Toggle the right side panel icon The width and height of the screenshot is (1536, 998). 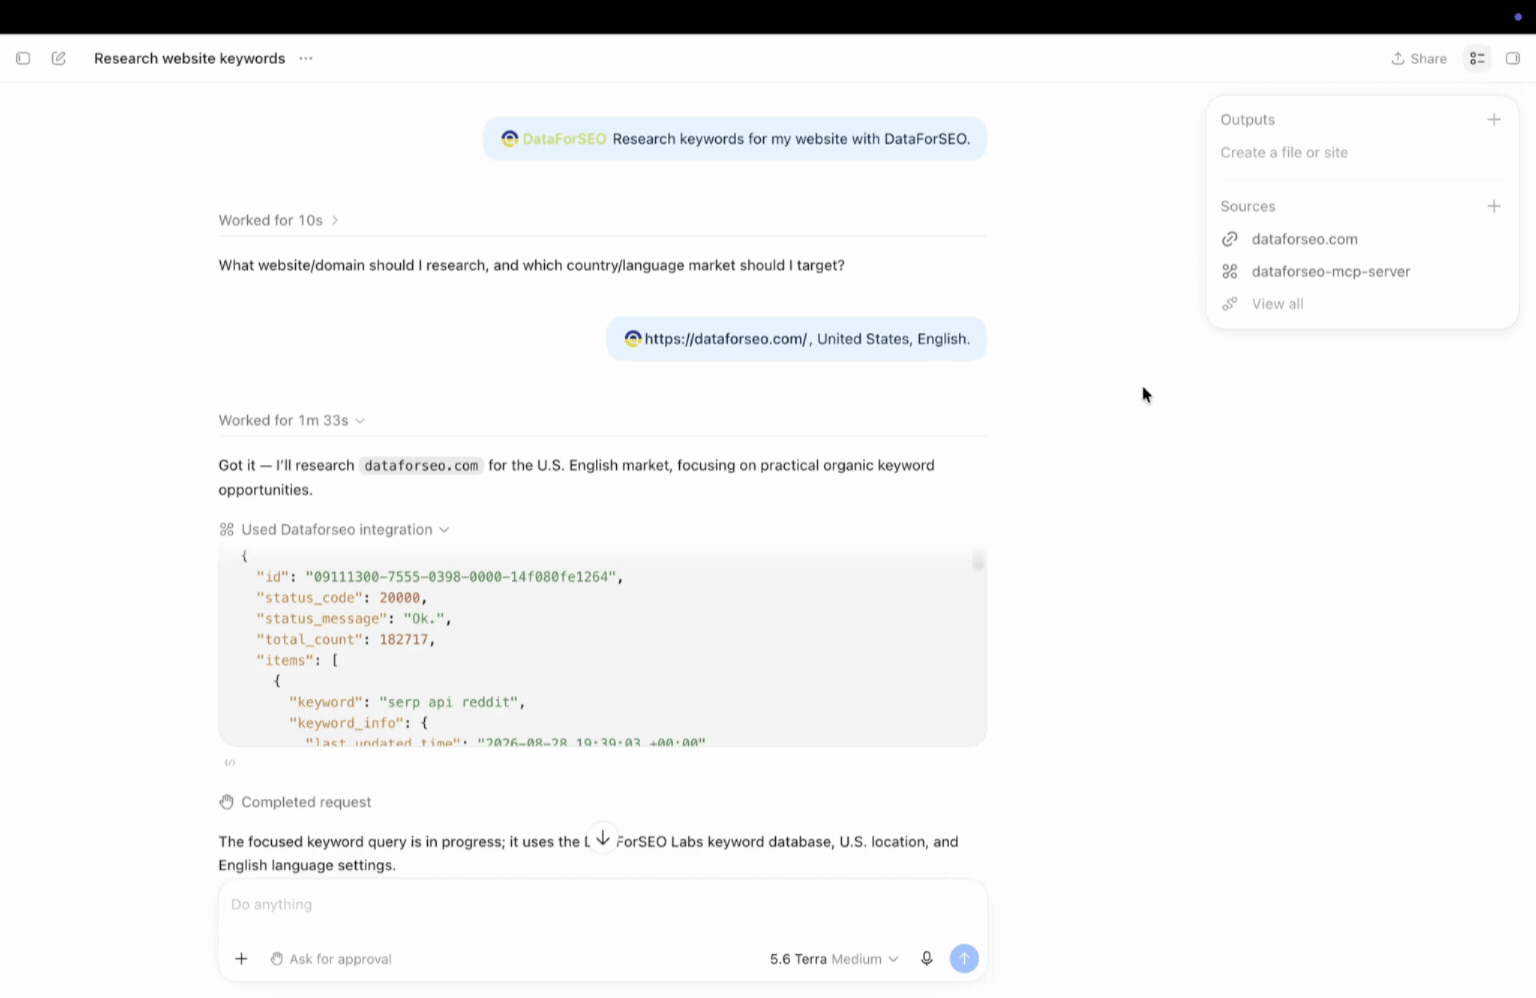(1513, 58)
